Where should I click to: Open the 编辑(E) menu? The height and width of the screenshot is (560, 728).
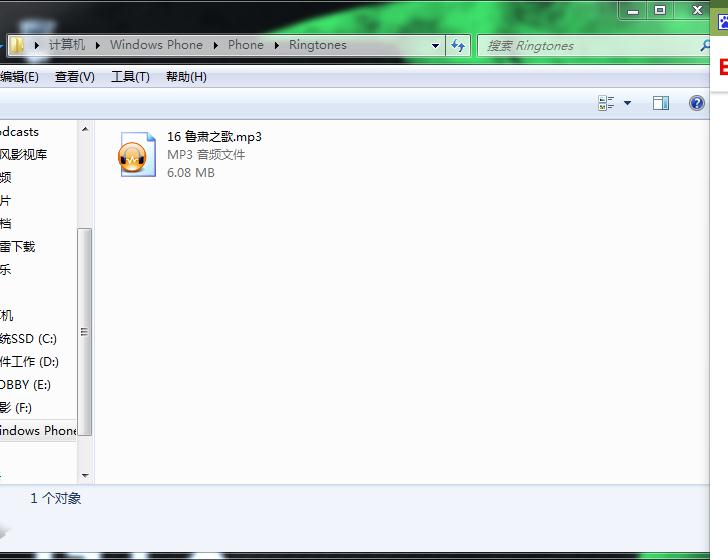[x=19, y=77]
